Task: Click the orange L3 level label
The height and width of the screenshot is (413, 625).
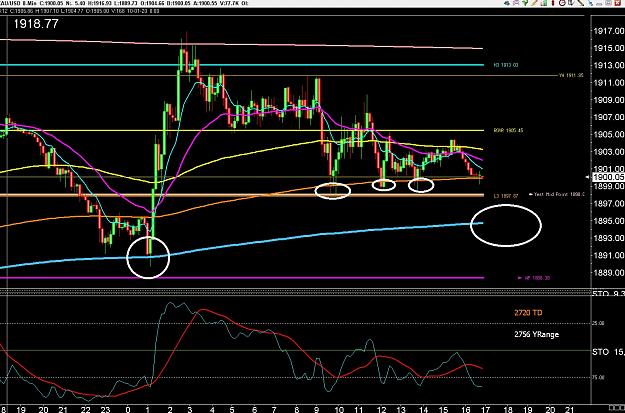Action: coord(506,196)
